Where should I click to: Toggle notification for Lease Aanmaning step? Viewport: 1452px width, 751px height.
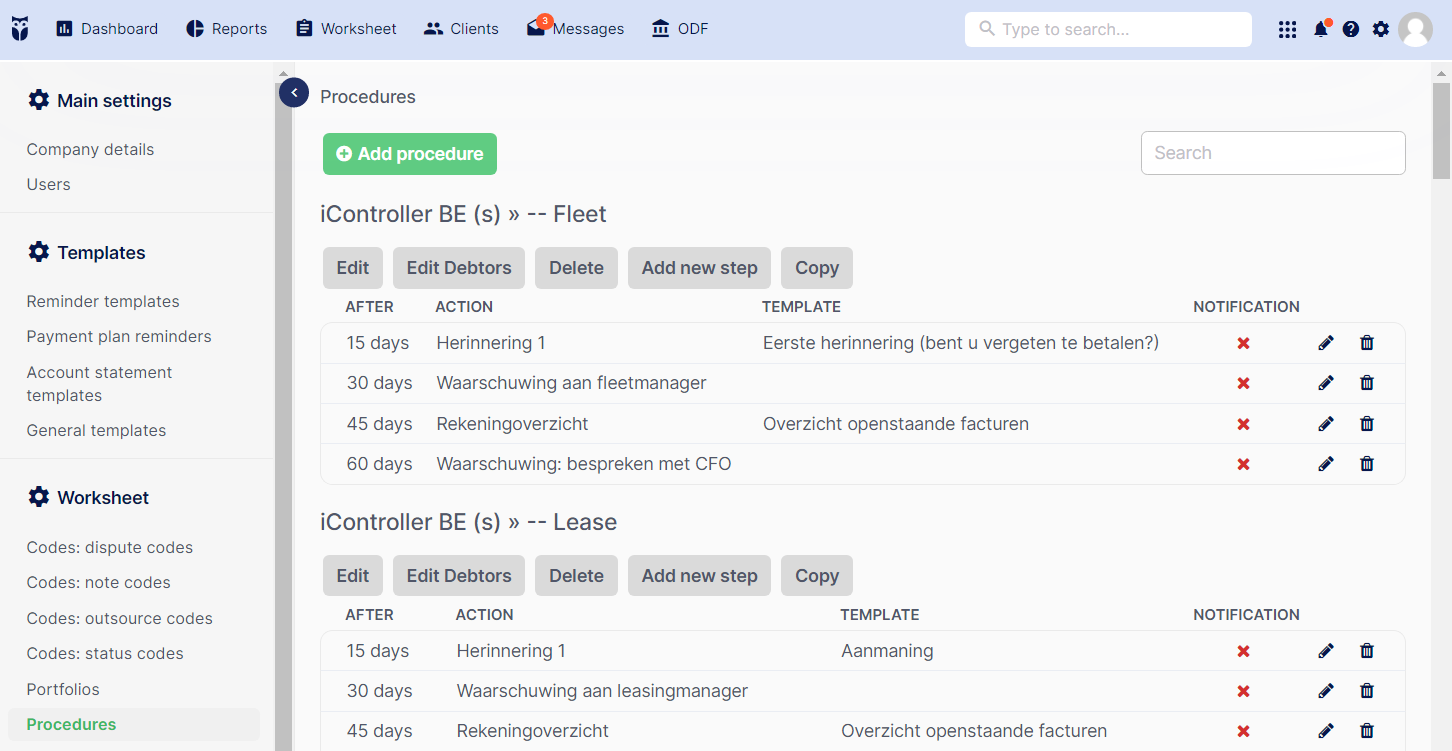point(1244,651)
